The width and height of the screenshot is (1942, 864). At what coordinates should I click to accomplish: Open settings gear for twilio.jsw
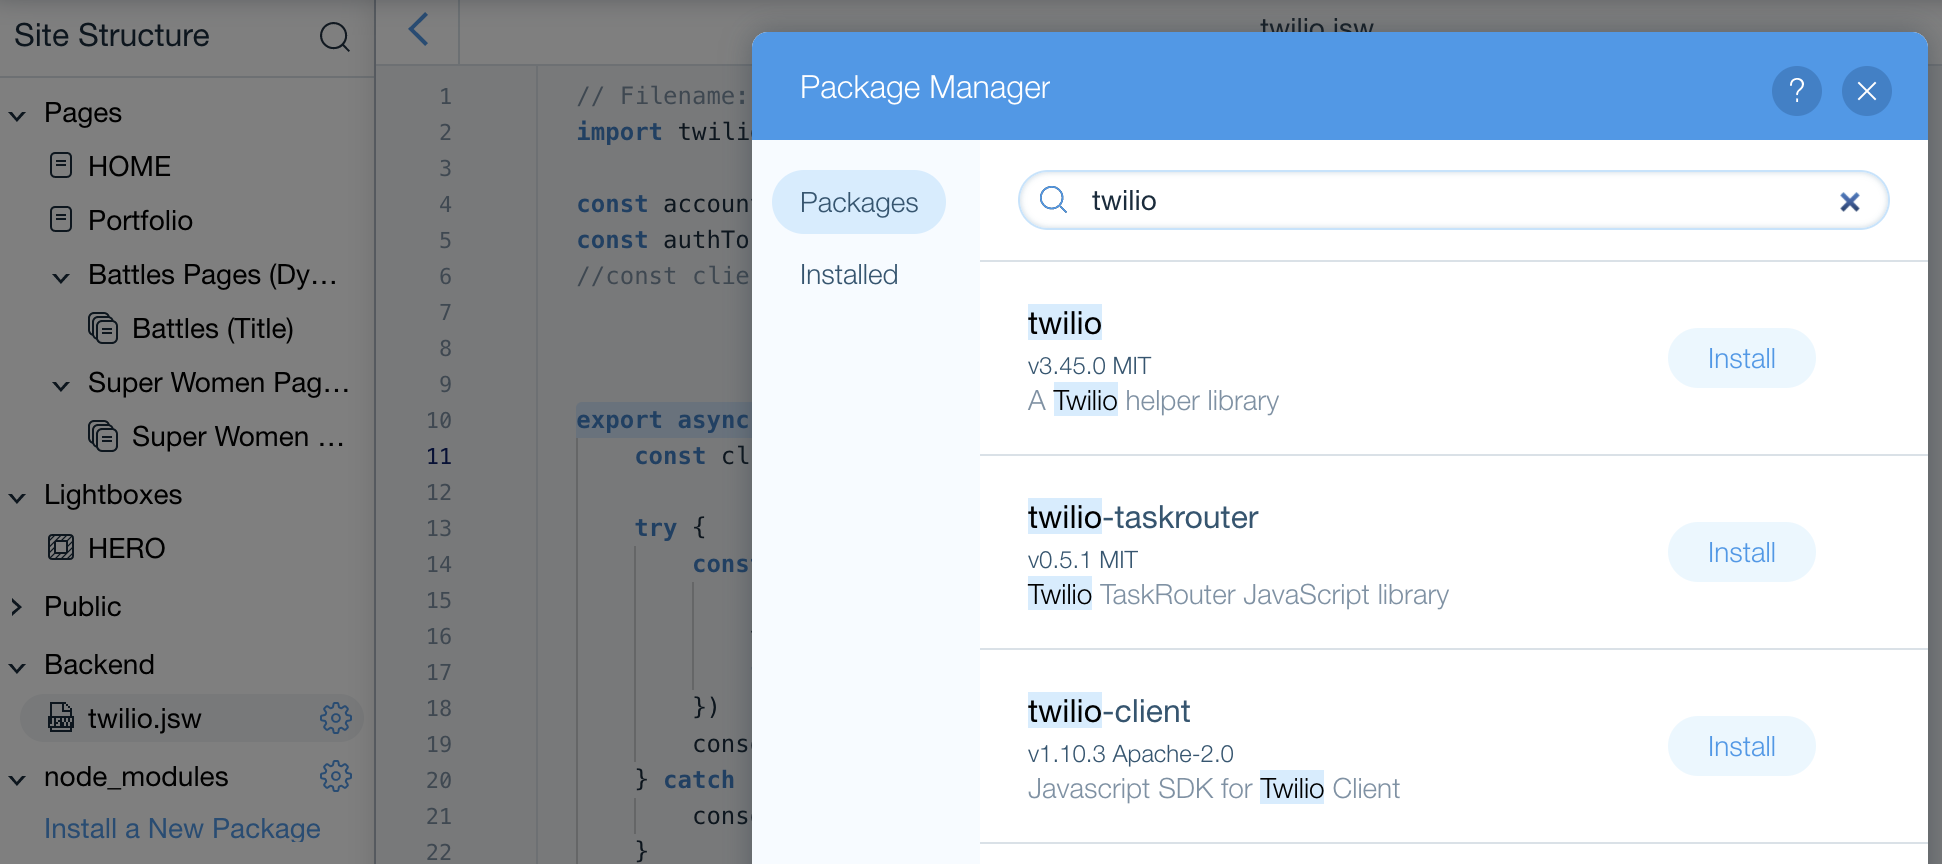pos(336,718)
